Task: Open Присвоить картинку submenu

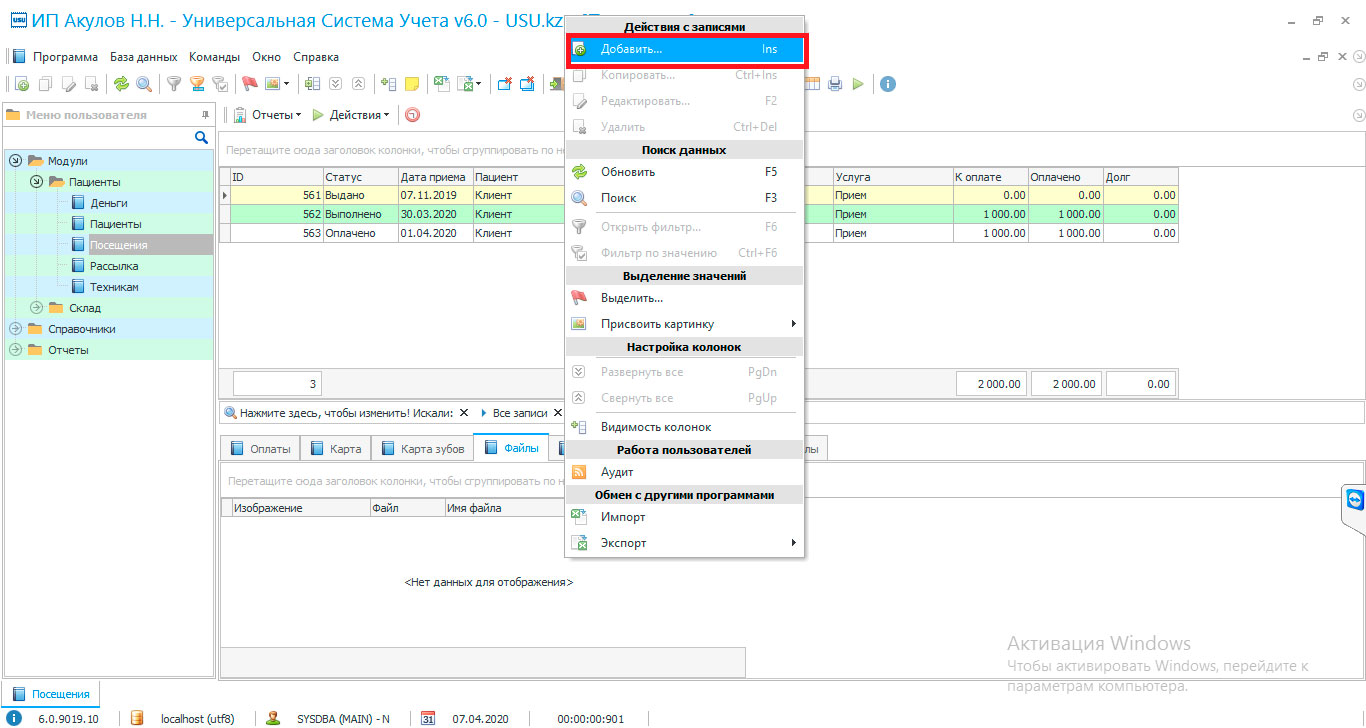Action: 685,324
